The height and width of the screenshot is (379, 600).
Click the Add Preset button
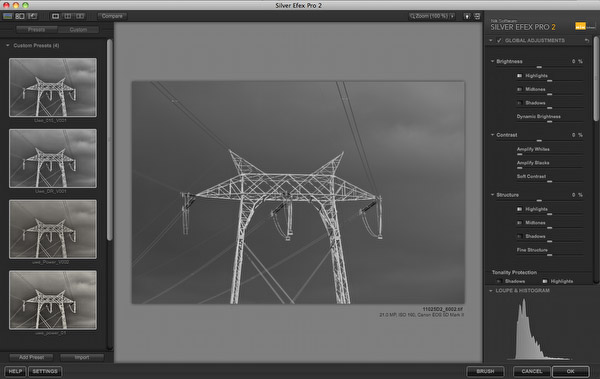(x=31, y=357)
